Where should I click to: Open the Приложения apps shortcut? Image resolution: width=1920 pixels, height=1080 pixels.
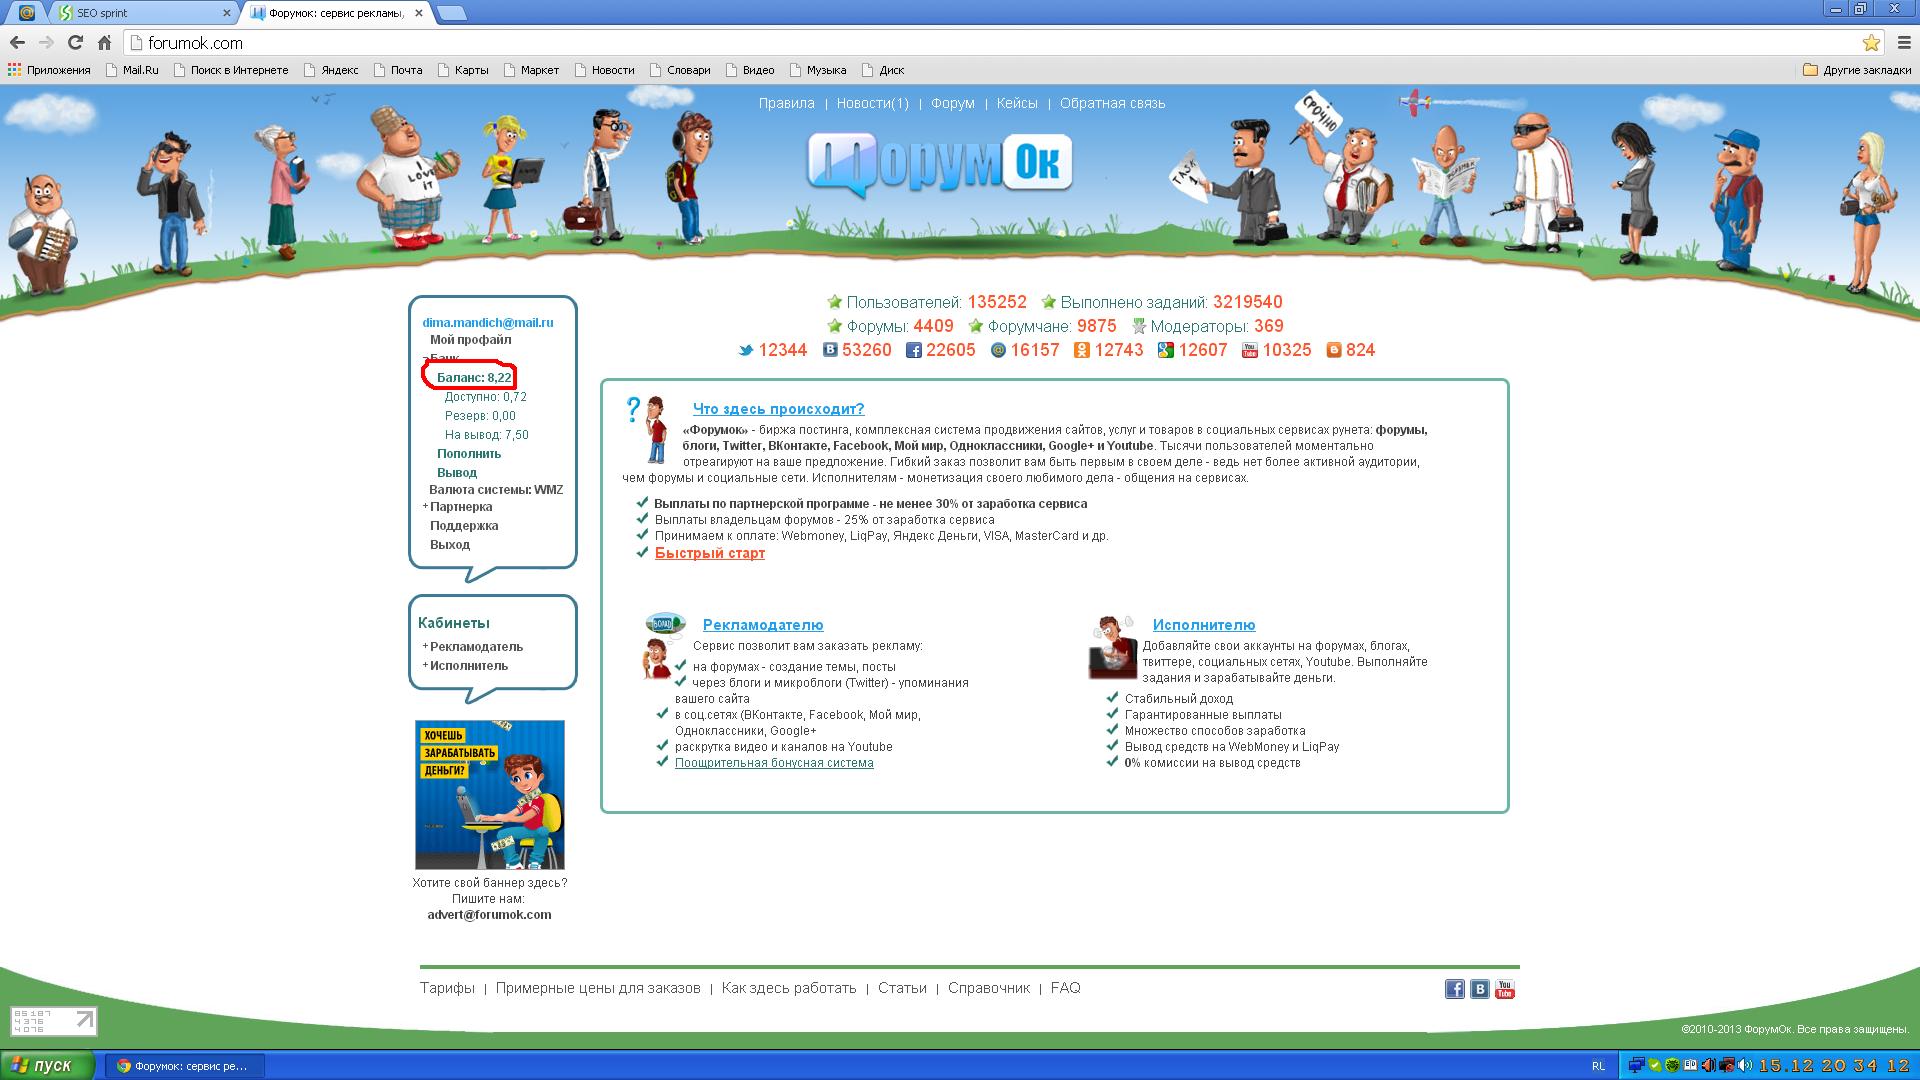[x=49, y=70]
